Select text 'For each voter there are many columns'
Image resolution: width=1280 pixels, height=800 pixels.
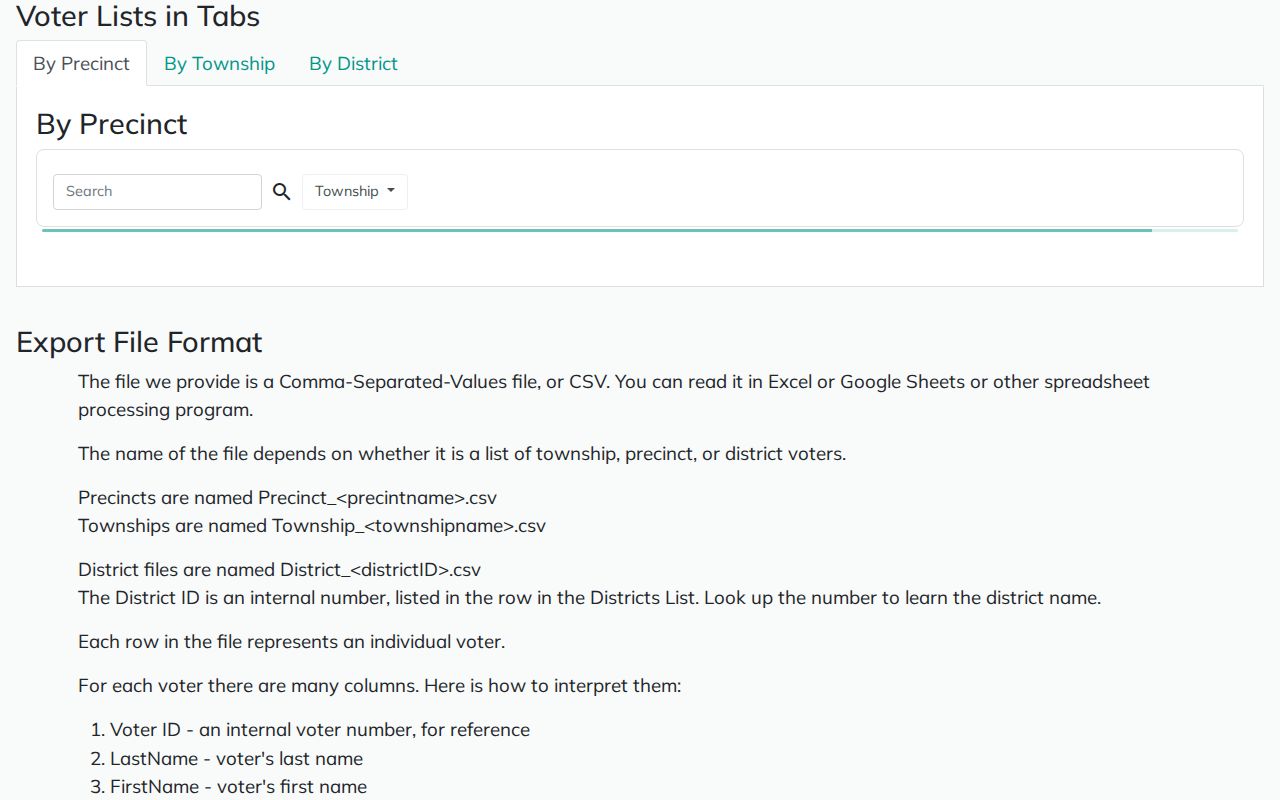[x=248, y=685]
